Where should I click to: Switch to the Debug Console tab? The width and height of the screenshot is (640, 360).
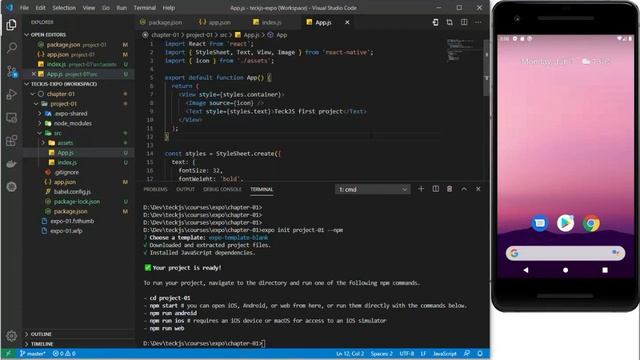[x=222, y=189]
